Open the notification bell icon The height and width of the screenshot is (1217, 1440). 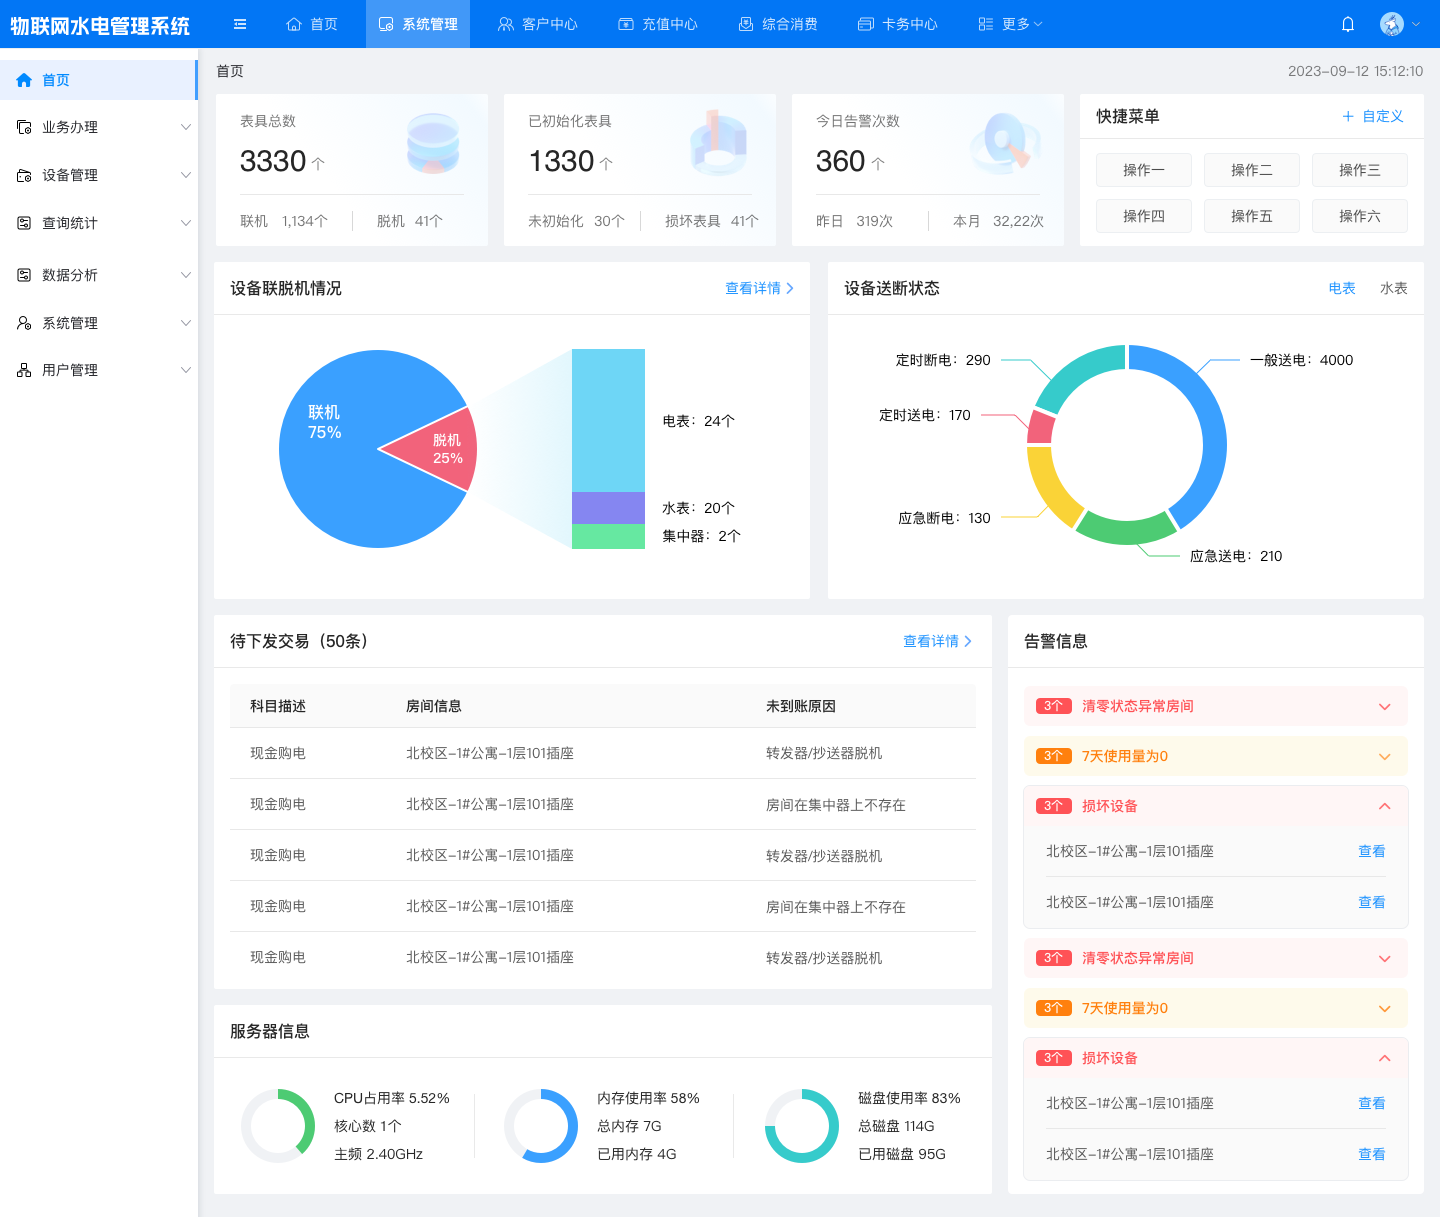pos(1348,24)
